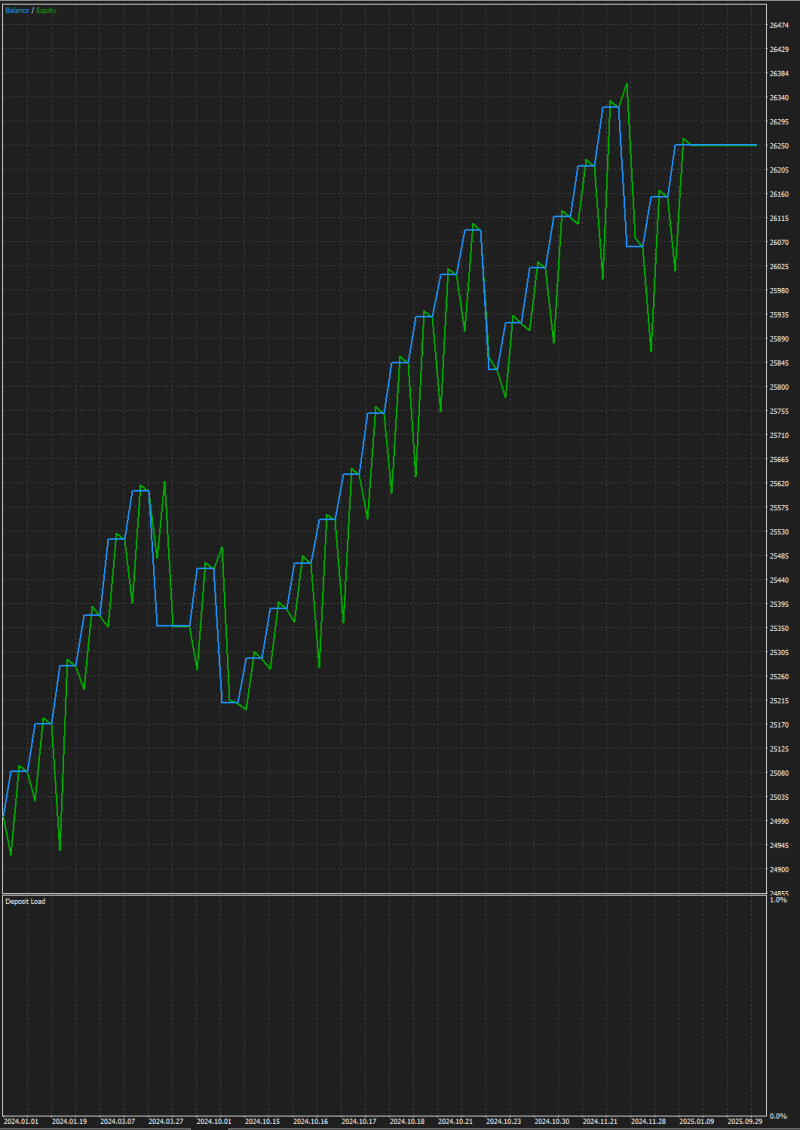Click the 26070 axis value
The image size is (800, 1130).
coord(778,242)
